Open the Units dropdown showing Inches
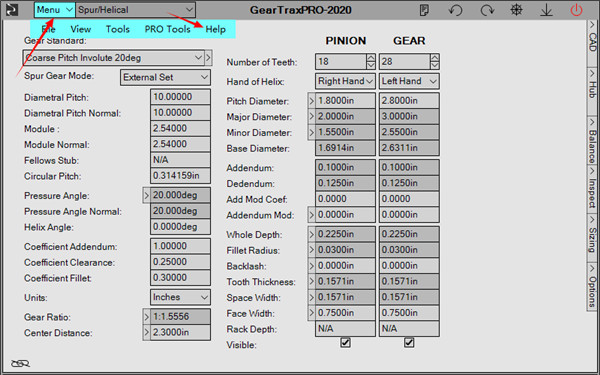 (x=180, y=297)
